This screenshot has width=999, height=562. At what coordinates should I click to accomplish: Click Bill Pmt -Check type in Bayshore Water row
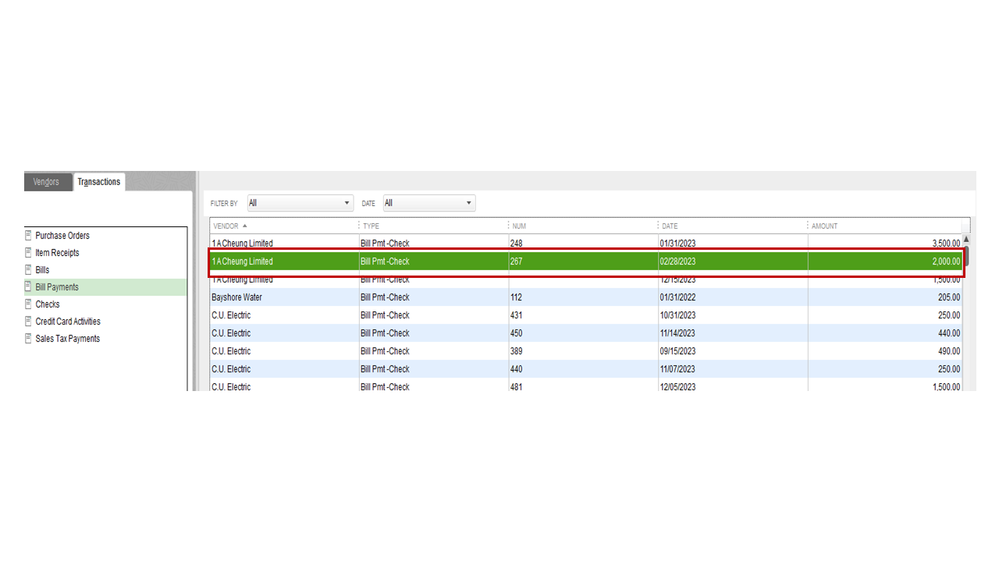click(385, 298)
